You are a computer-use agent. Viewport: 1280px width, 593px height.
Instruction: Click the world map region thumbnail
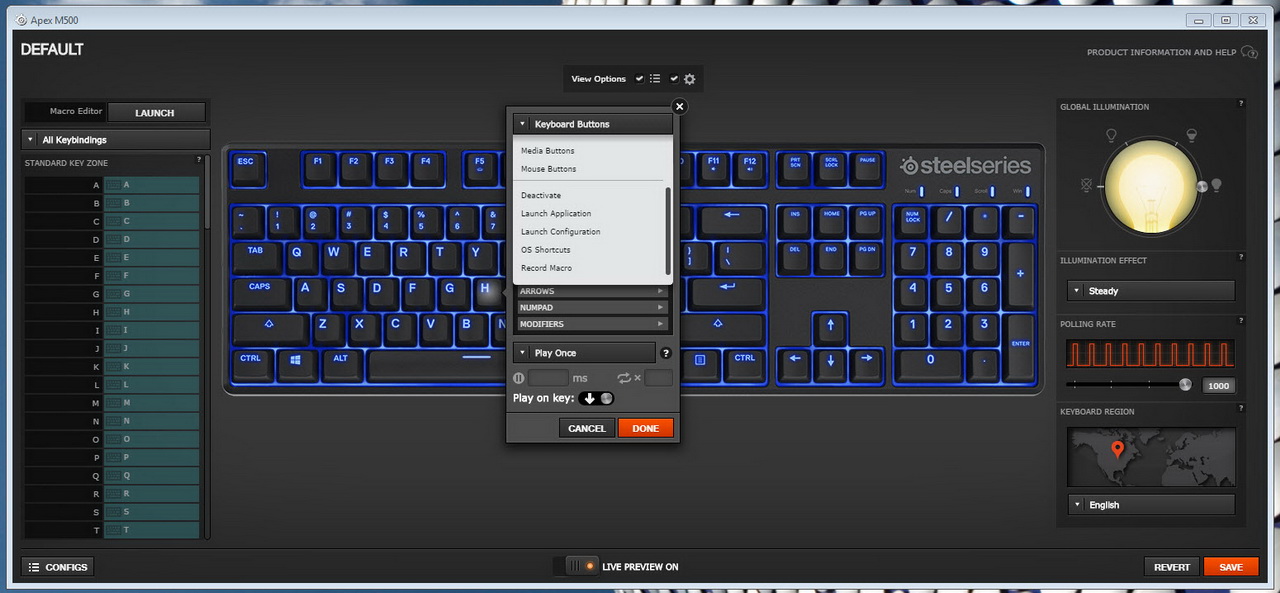tap(1151, 457)
